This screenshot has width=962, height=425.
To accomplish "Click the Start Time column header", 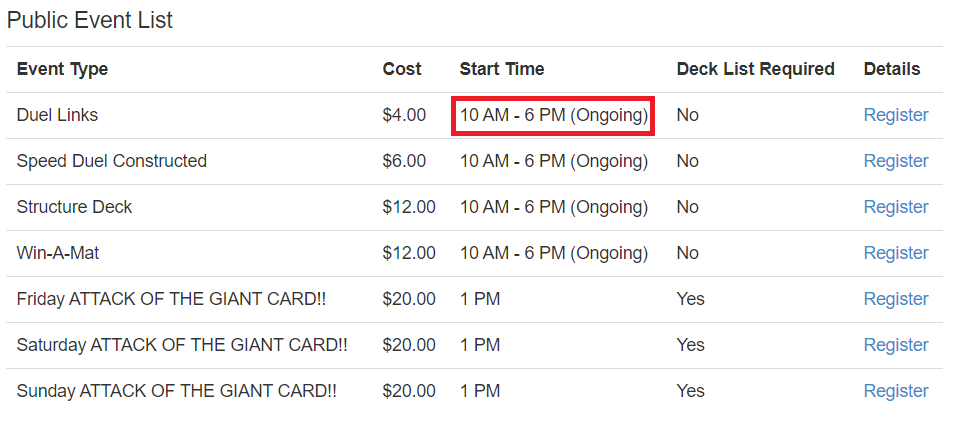I will tap(502, 69).
